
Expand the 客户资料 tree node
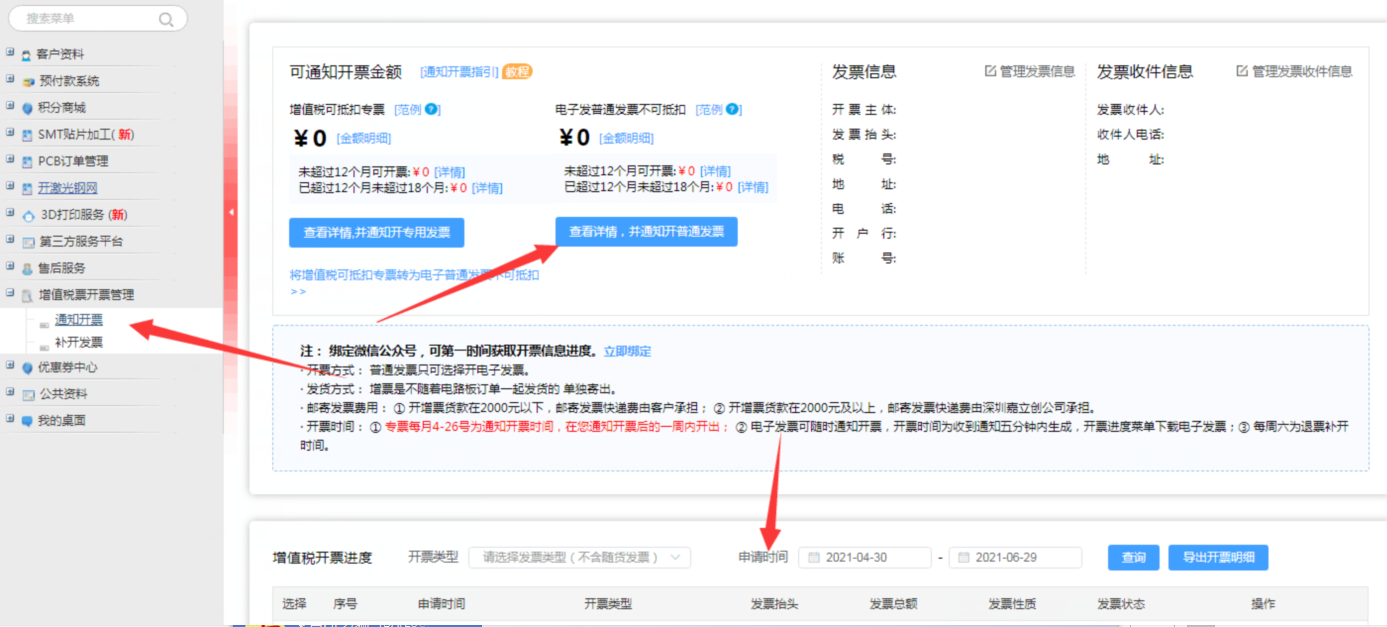coord(10,53)
